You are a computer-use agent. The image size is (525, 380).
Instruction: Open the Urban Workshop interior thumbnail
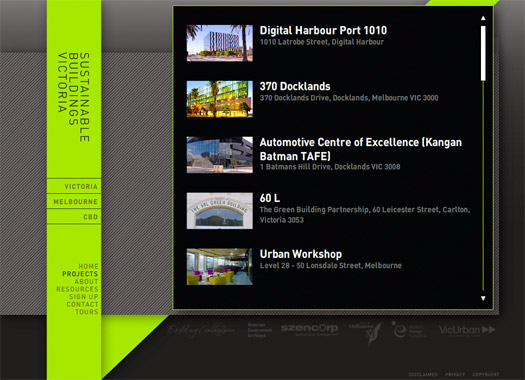pos(220,267)
